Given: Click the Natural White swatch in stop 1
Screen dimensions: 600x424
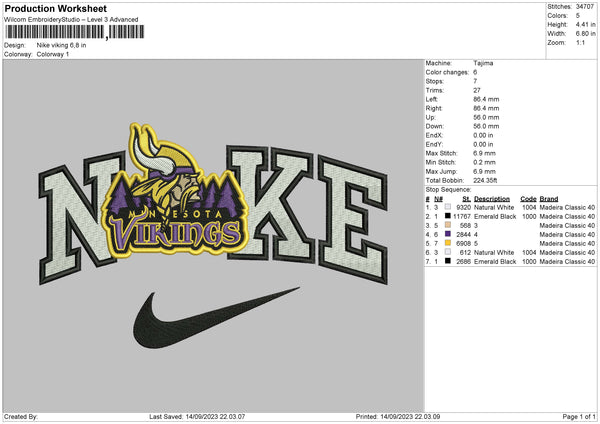Looking at the screenshot, I should (x=448, y=207).
